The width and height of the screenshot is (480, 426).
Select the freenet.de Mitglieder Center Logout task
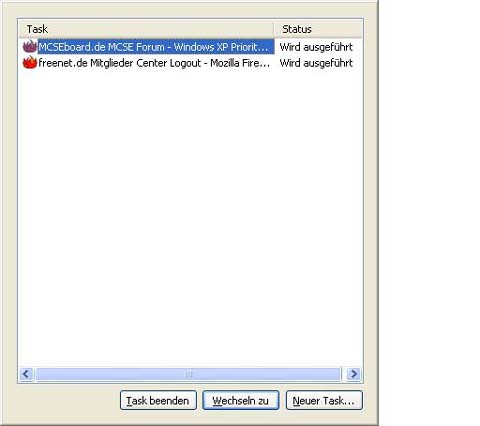(154, 63)
